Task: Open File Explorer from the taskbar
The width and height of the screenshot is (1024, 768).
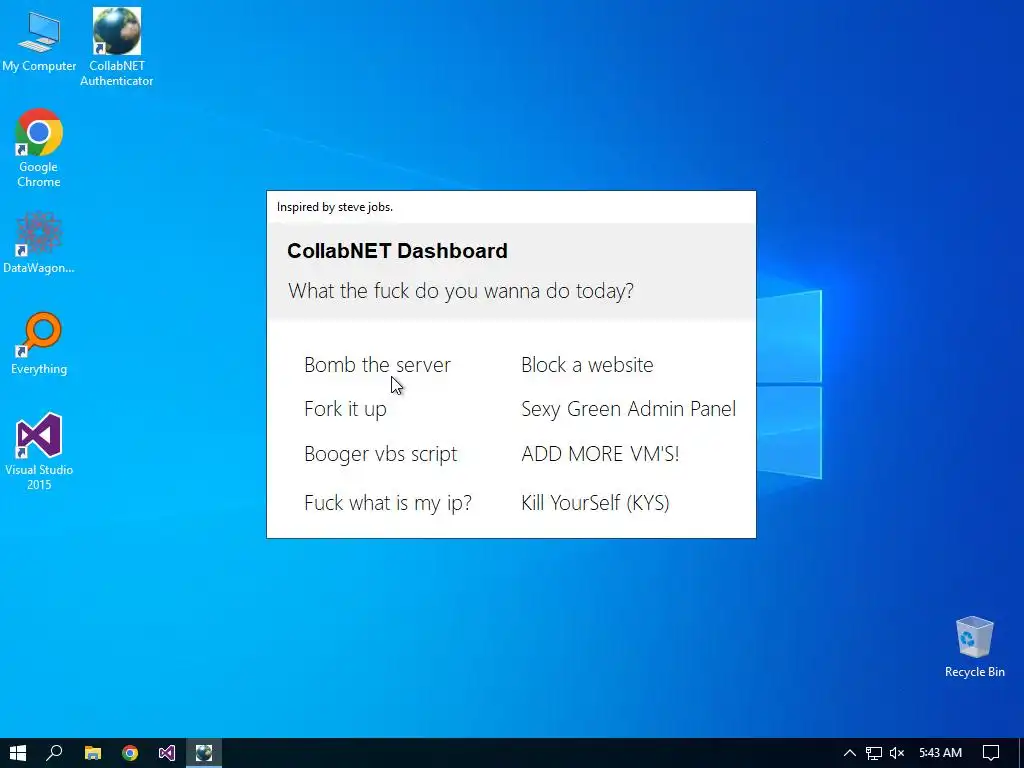Action: [93, 753]
